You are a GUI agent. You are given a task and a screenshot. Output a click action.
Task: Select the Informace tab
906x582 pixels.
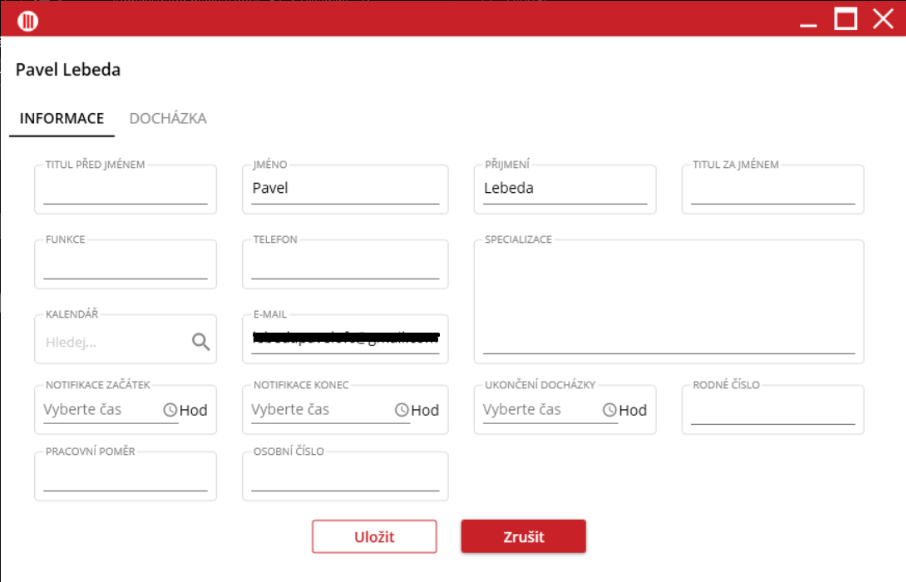(x=62, y=118)
